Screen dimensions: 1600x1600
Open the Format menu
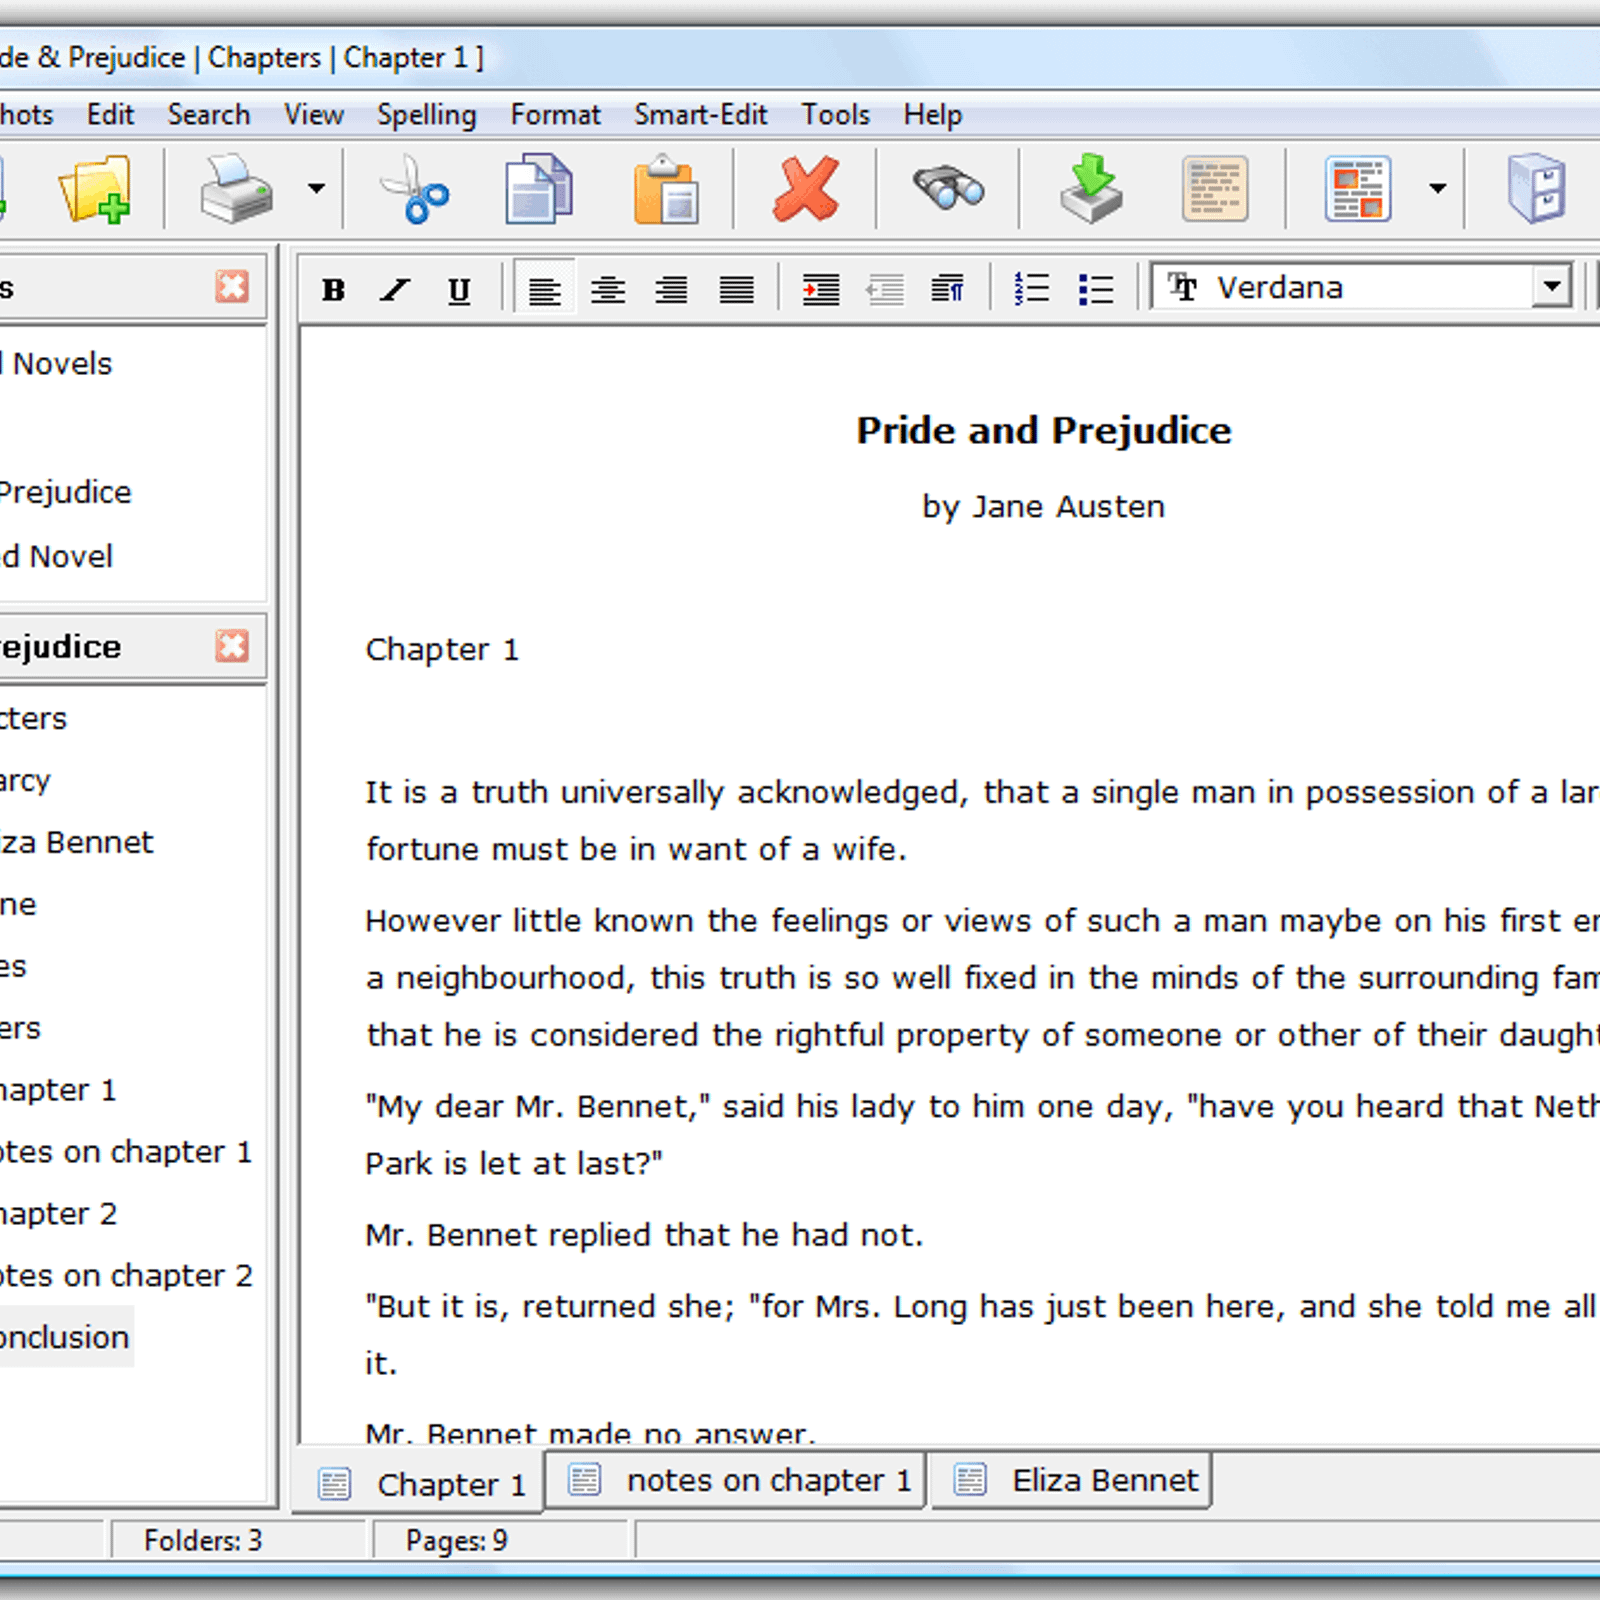coord(556,115)
